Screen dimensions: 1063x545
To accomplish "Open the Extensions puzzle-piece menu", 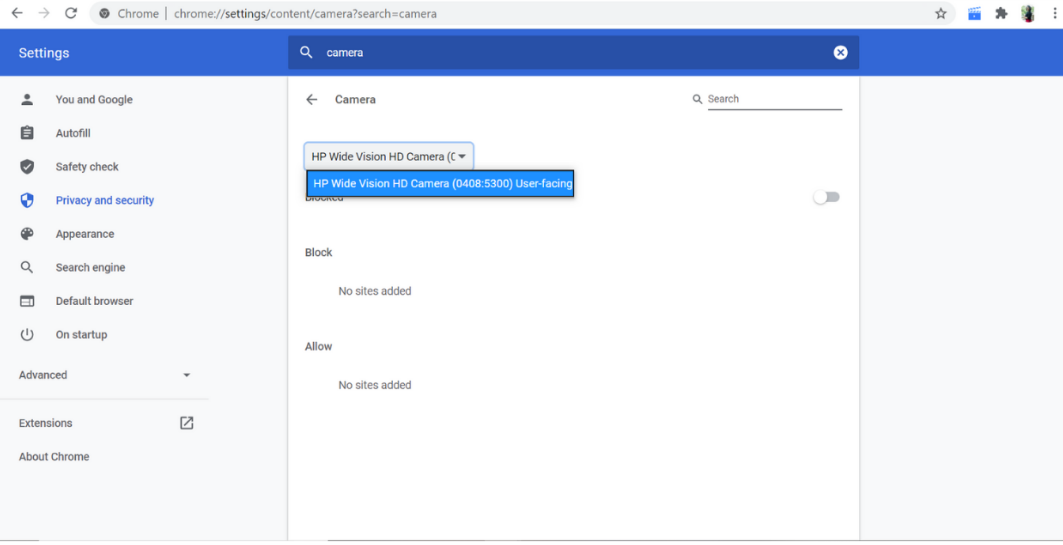I will [1001, 14].
